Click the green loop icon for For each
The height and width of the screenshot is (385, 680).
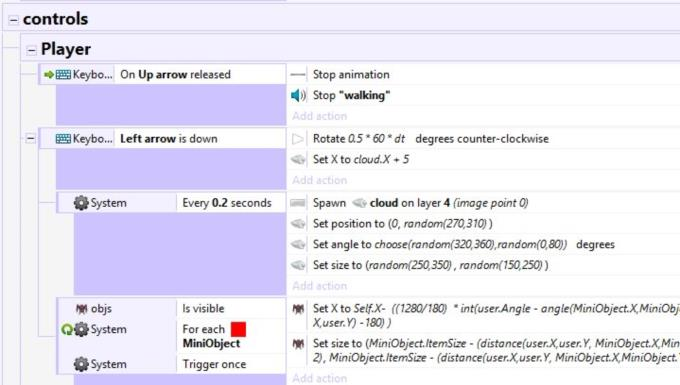(x=66, y=330)
